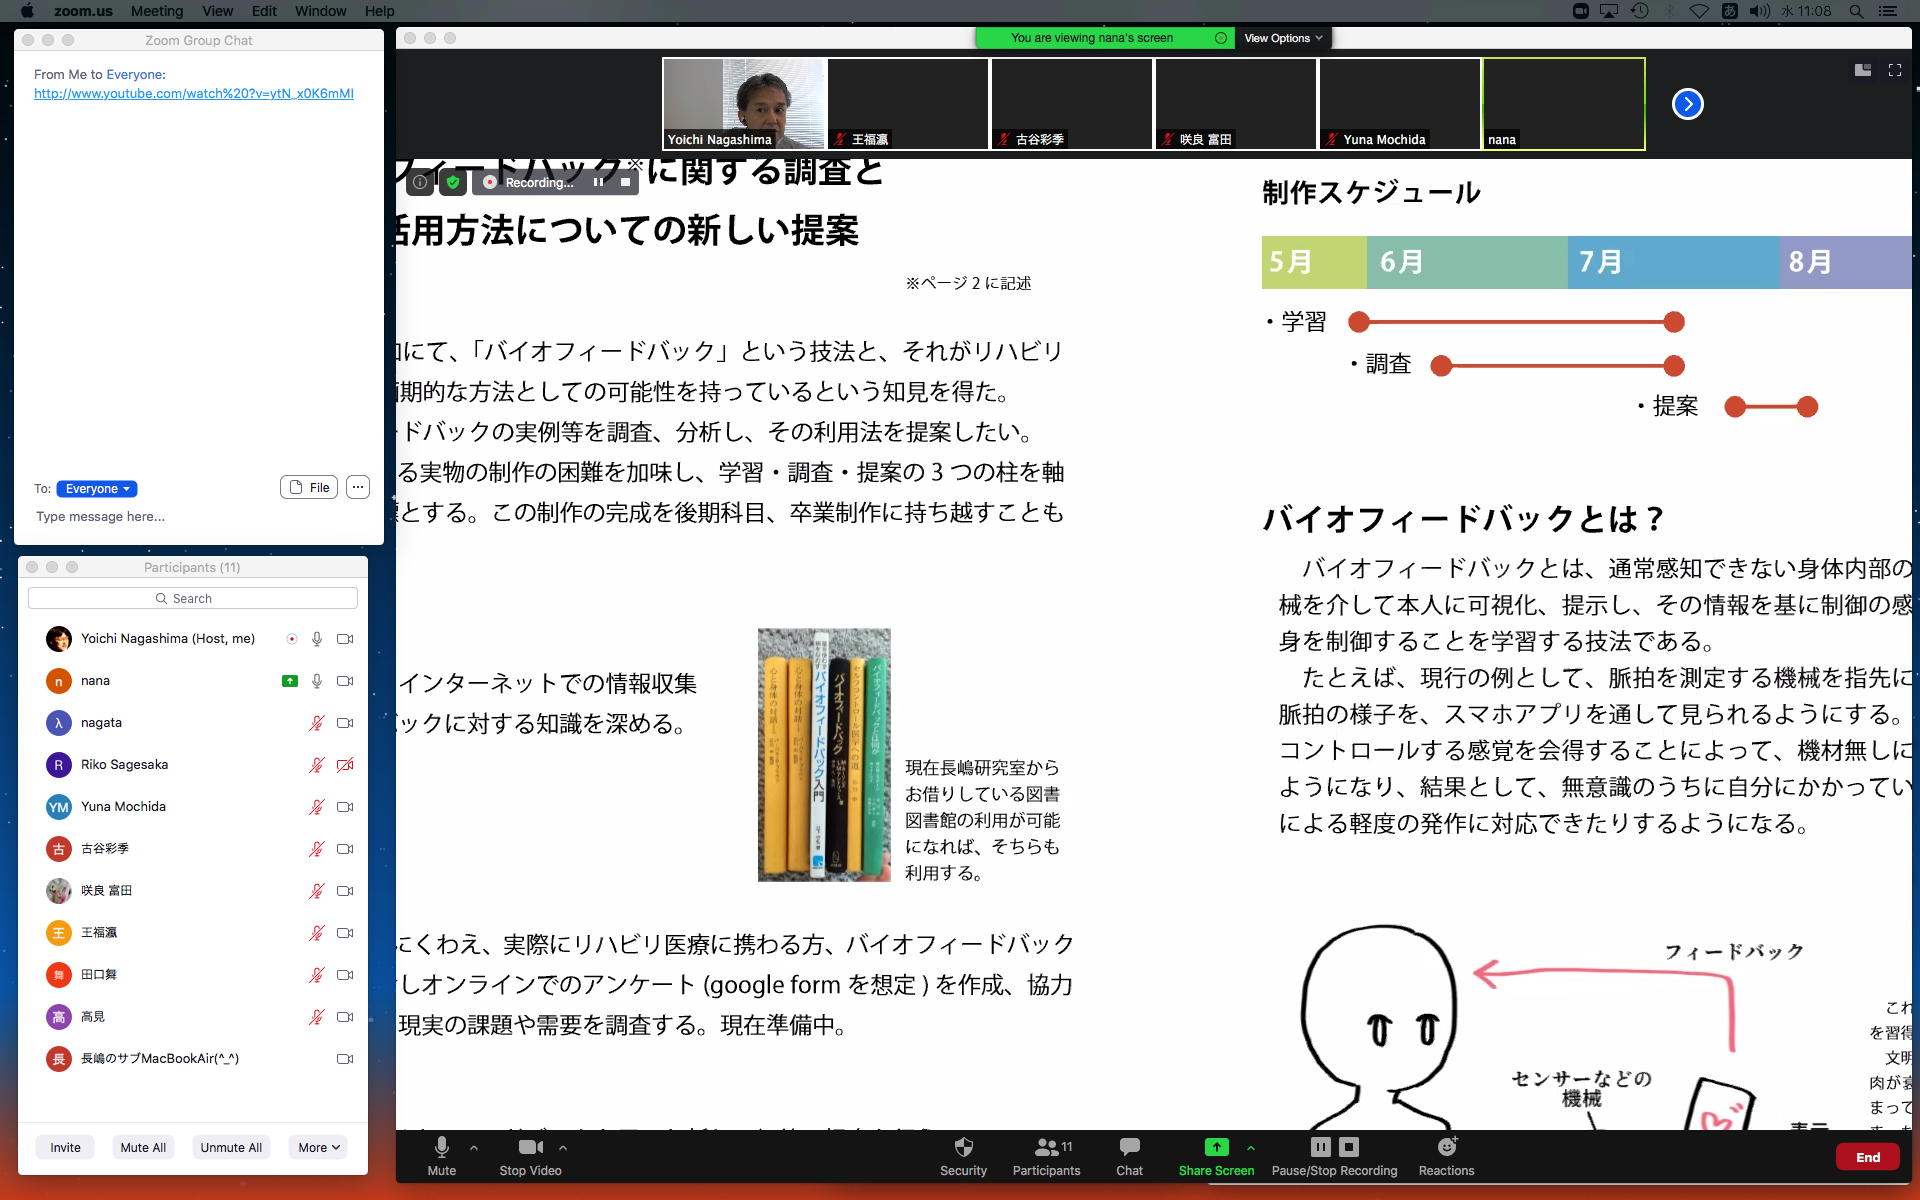Click the green Share Screen icon
The width and height of the screenshot is (1920, 1200).
click(x=1216, y=1147)
